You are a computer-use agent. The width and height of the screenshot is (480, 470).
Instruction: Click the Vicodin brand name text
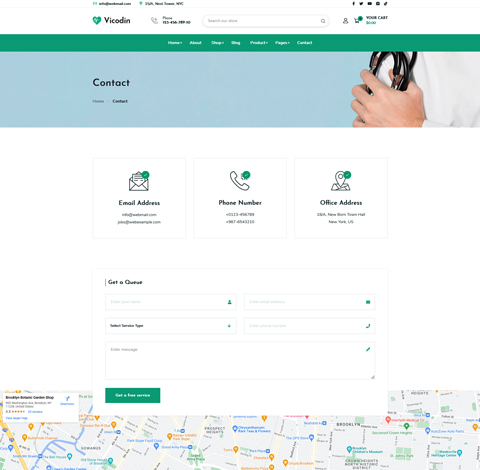(117, 20)
